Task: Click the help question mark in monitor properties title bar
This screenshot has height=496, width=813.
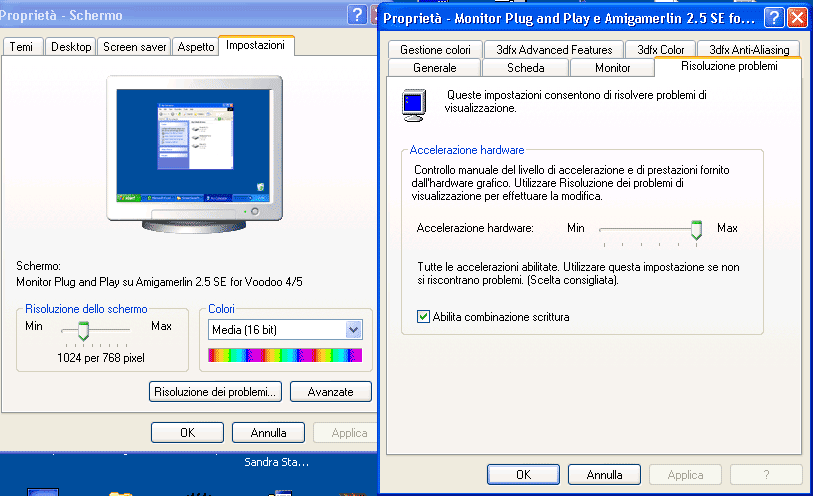Action: [x=774, y=18]
